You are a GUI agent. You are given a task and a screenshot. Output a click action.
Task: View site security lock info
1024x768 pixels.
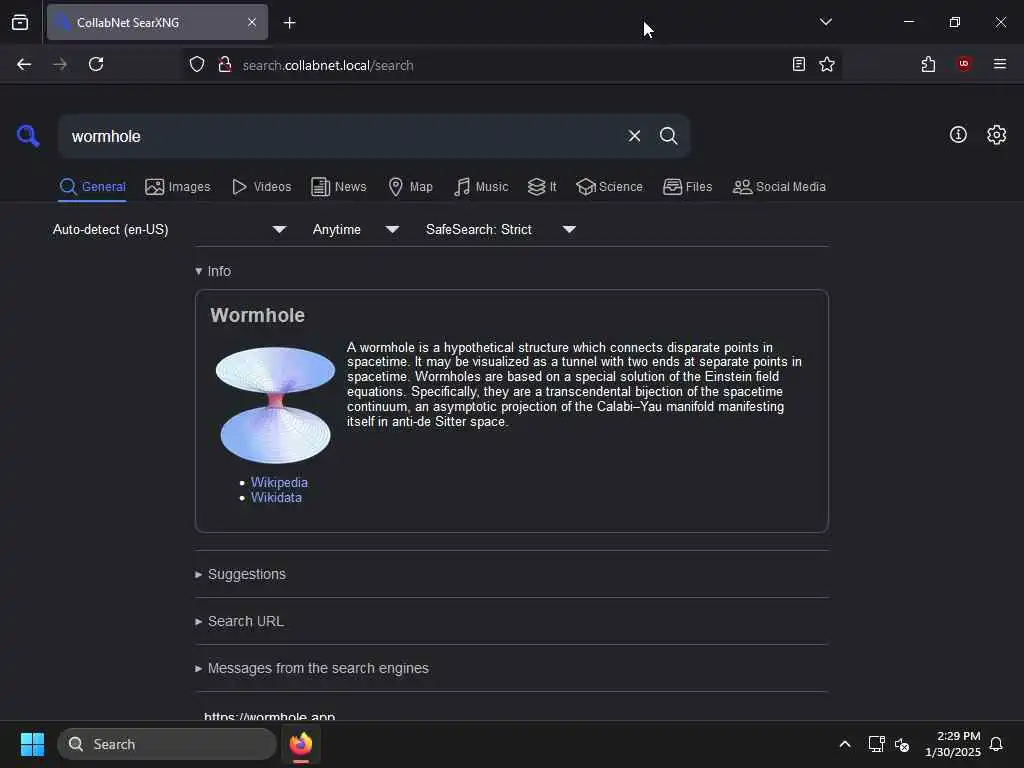click(x=225, y=65)
